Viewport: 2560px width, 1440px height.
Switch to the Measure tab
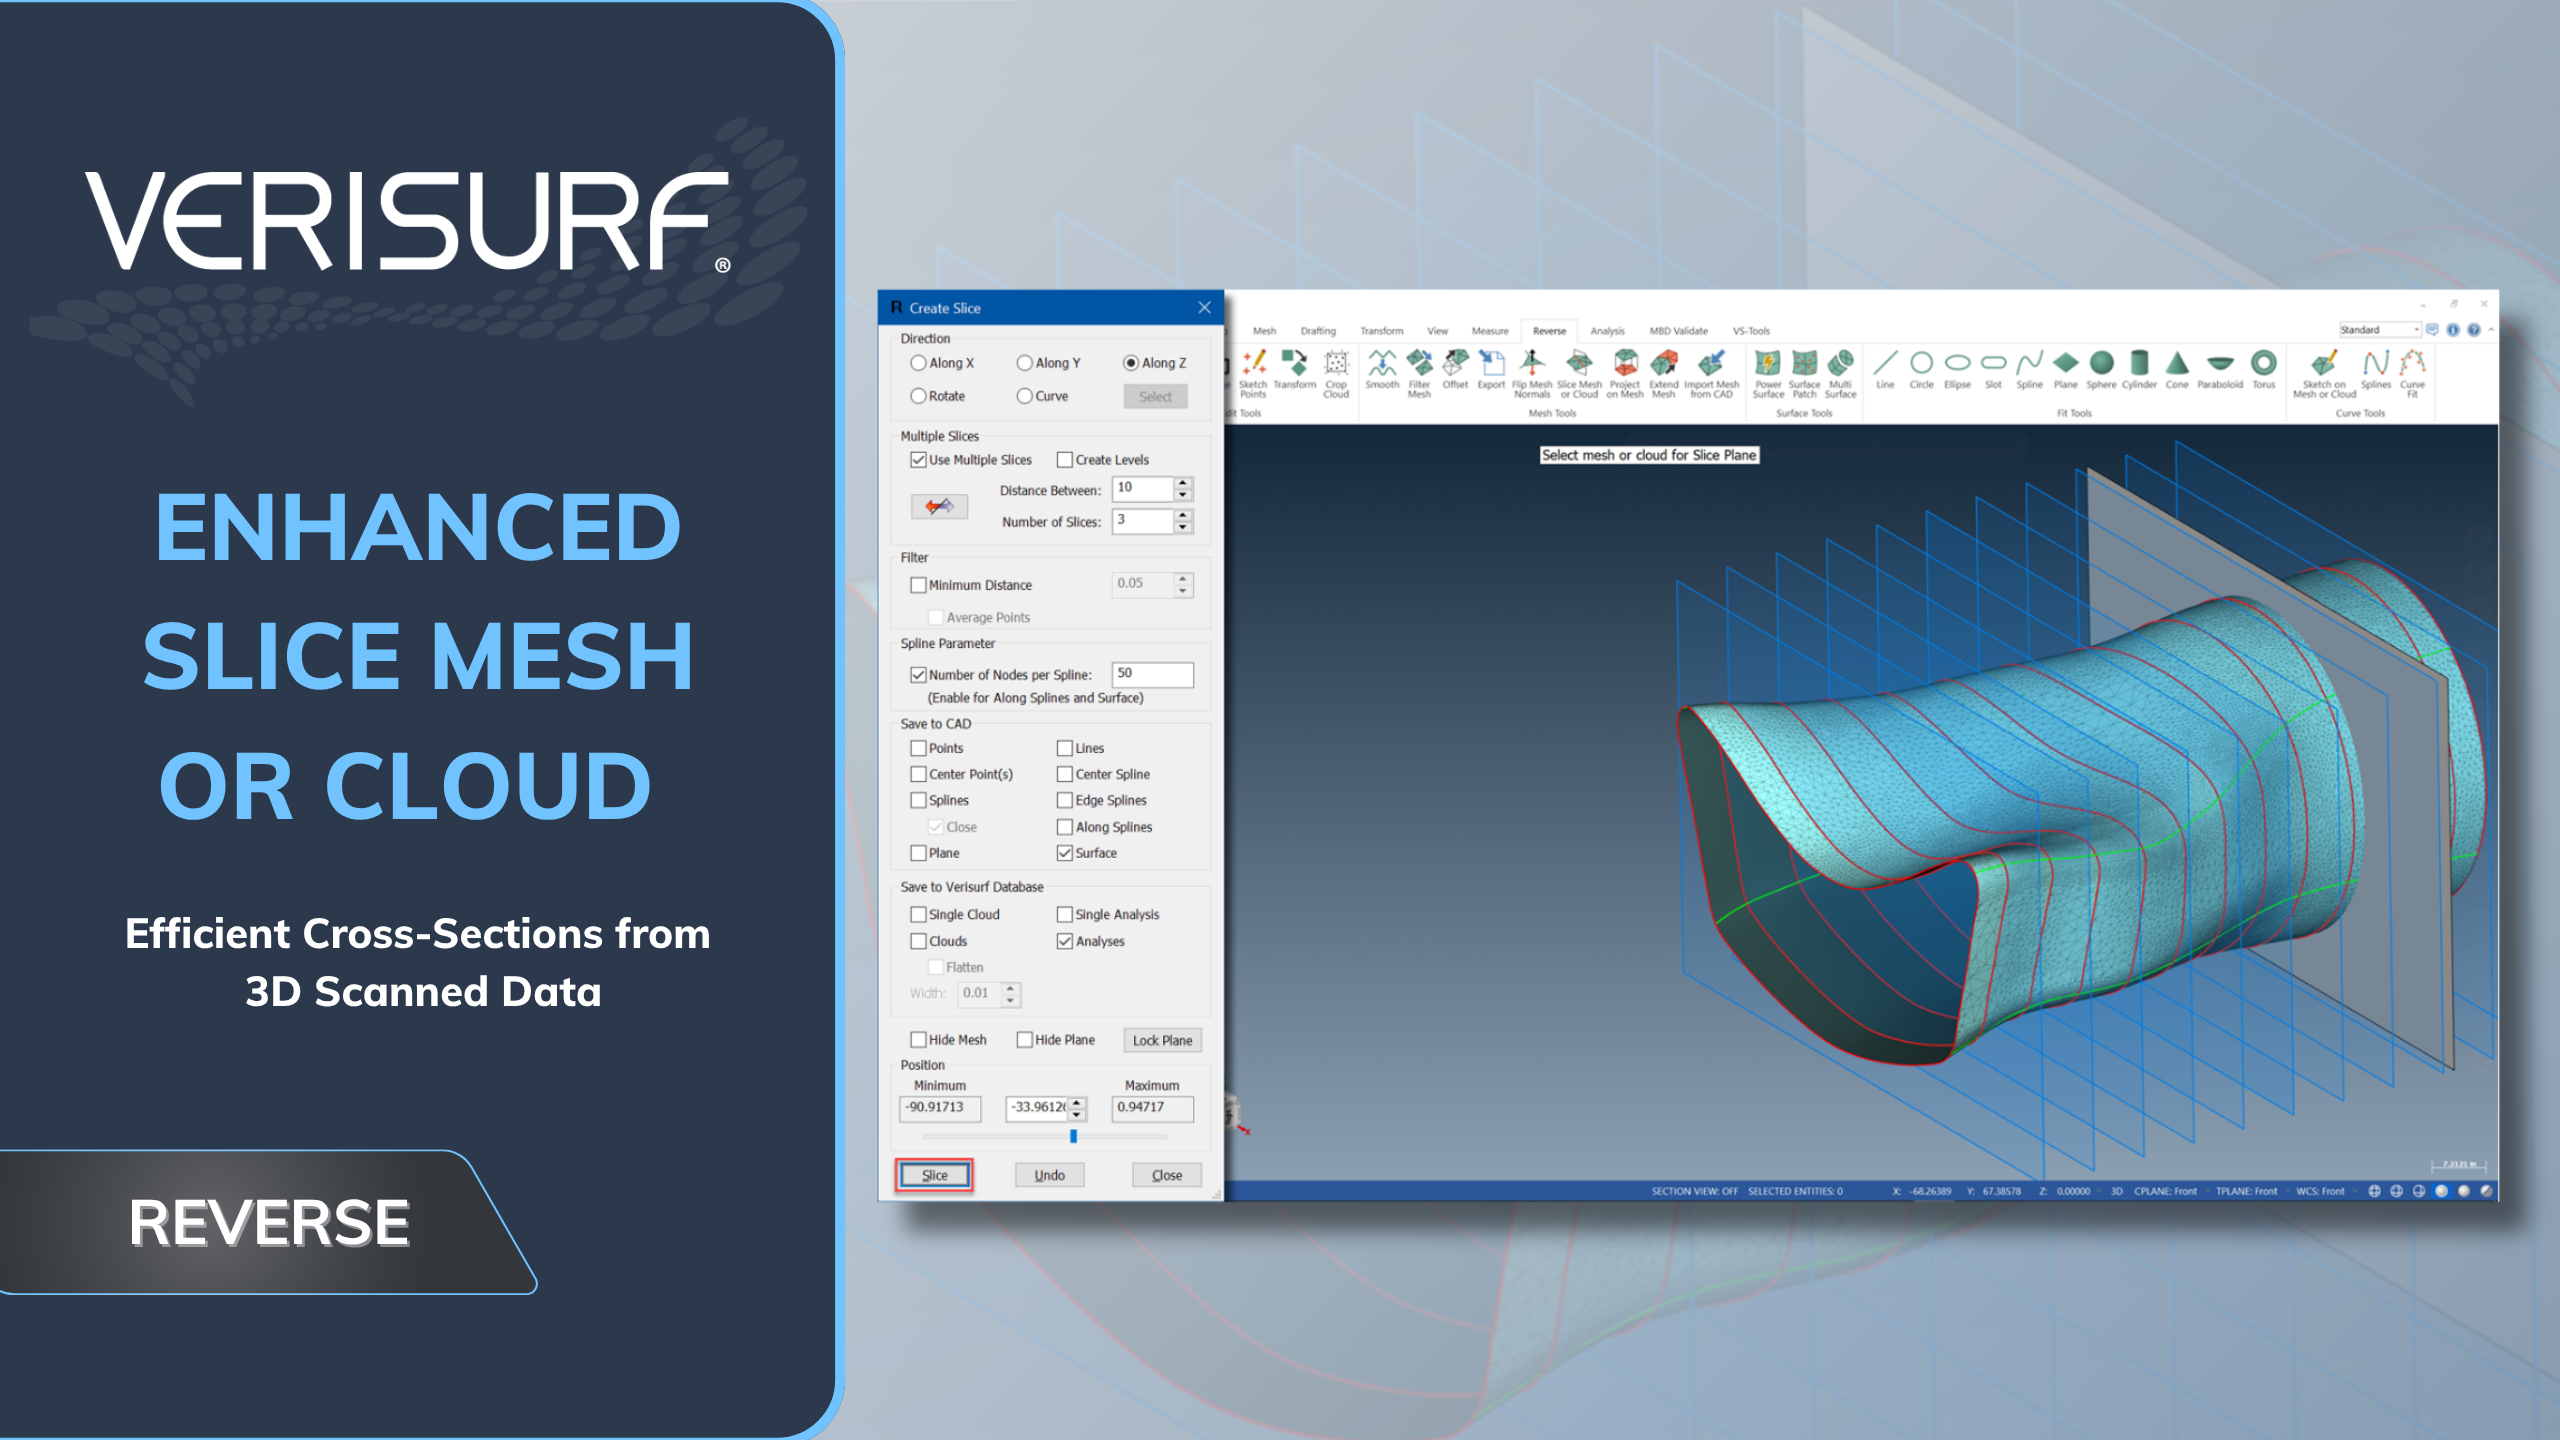(1490, 331)
